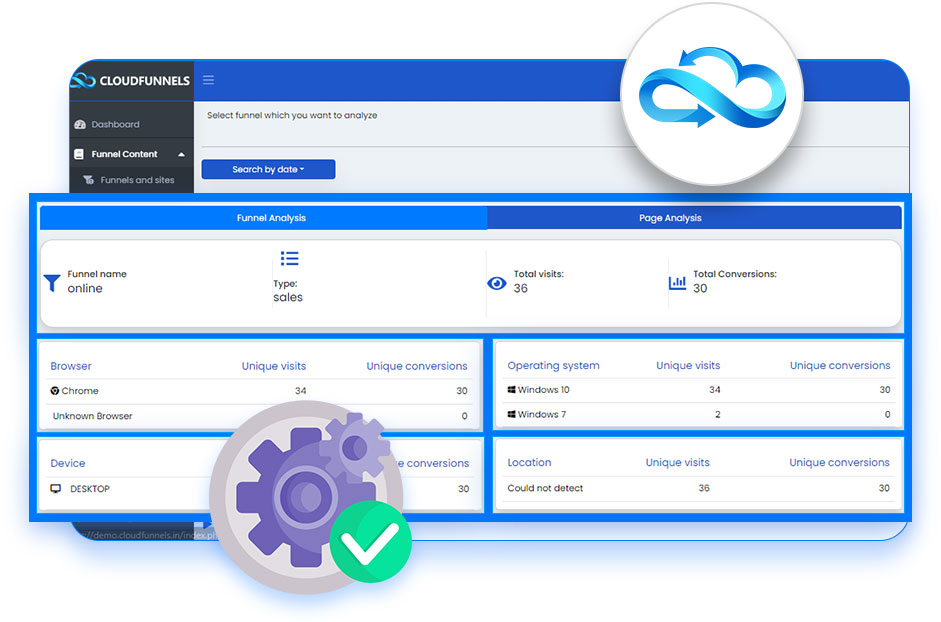This screenshot has height=622, width=941.
Task: Click the list icon above Type
Action: point(289,258)
